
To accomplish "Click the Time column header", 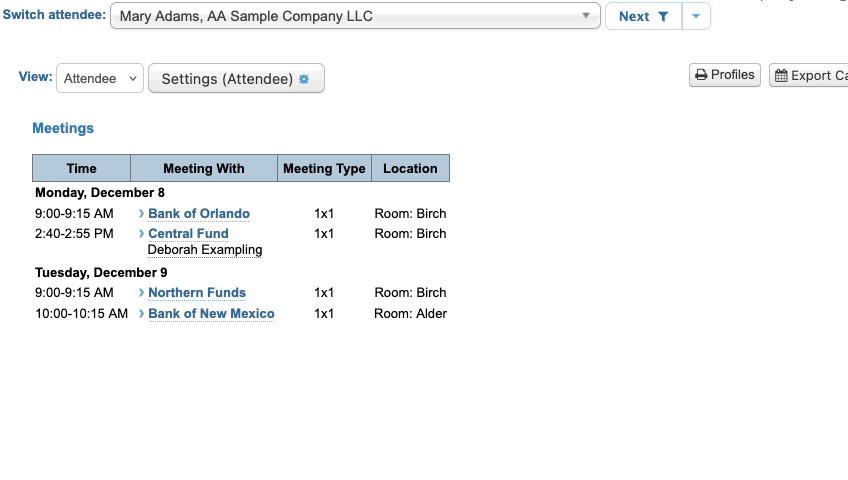I will [x=81, y=168].
